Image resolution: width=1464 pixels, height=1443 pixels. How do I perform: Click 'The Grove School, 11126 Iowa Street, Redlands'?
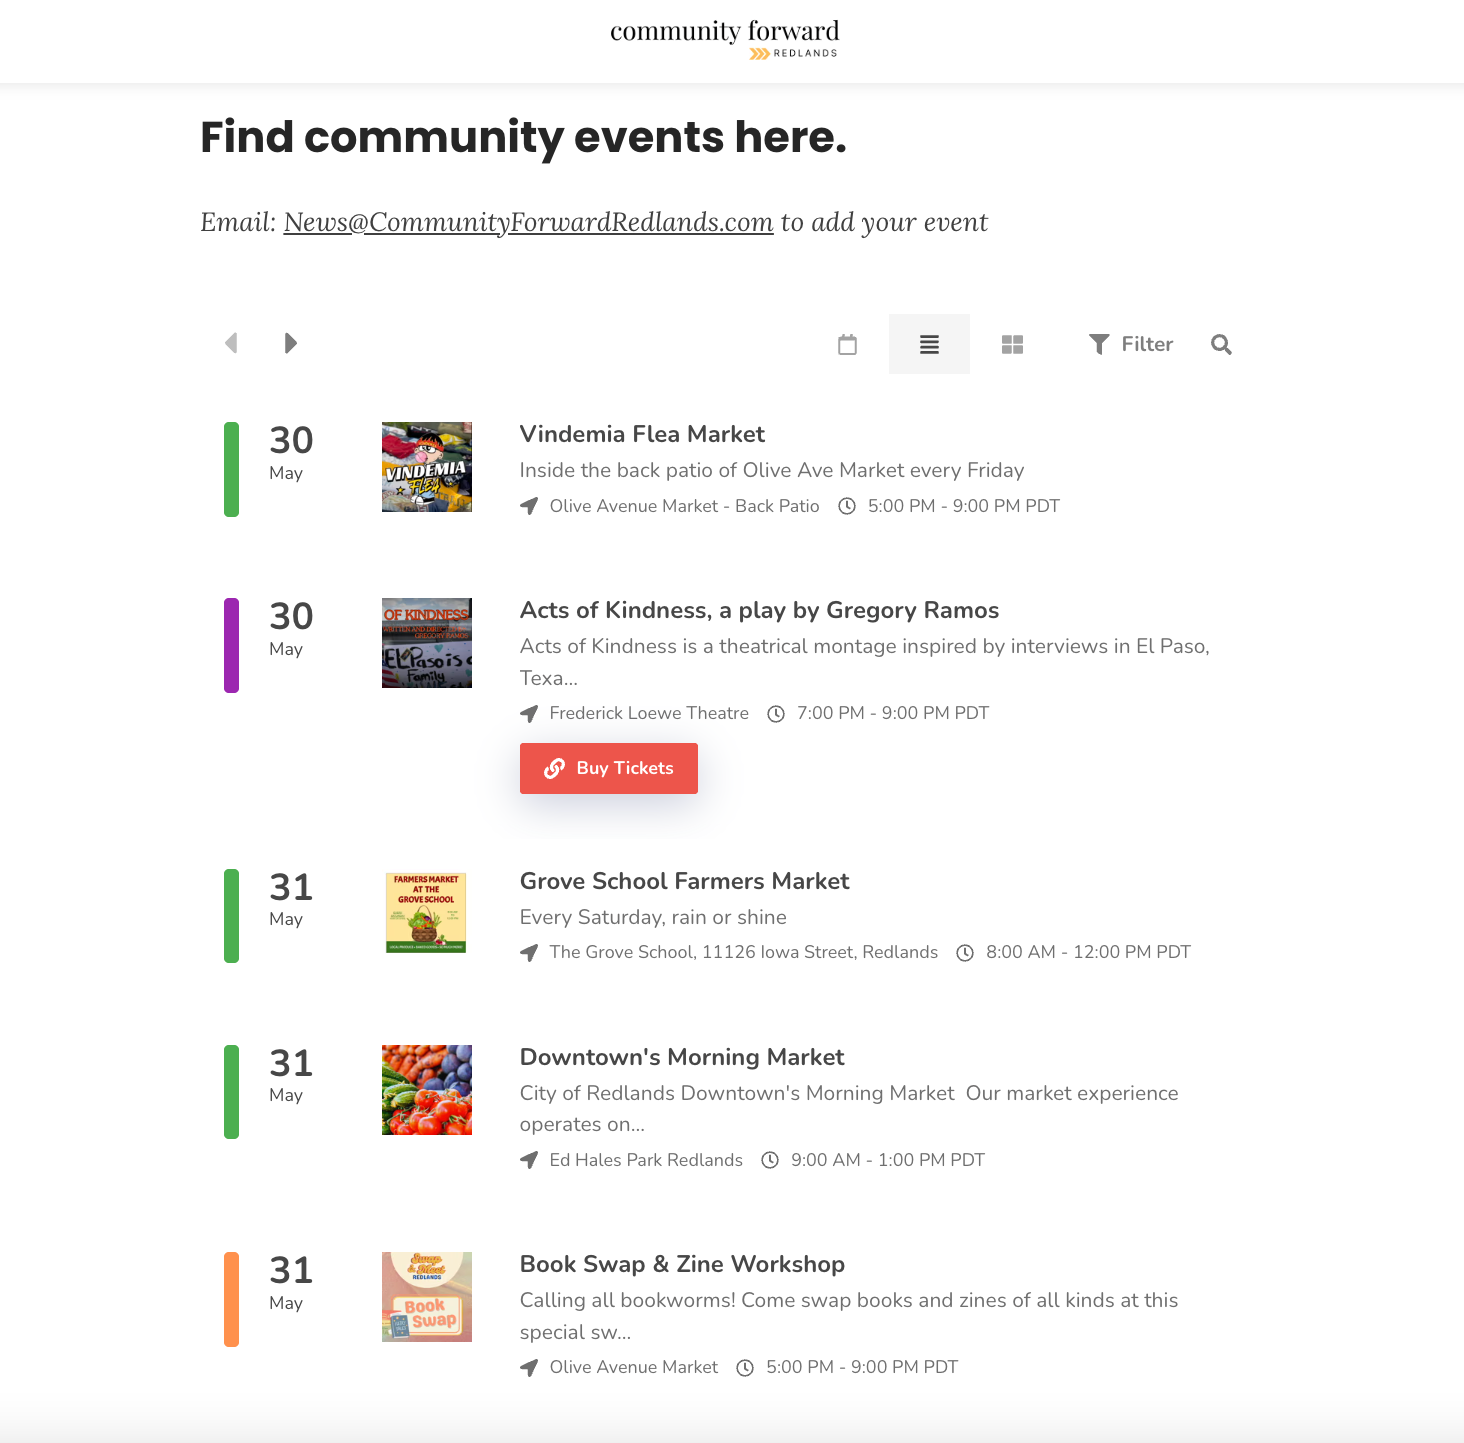tap(744, 952)
